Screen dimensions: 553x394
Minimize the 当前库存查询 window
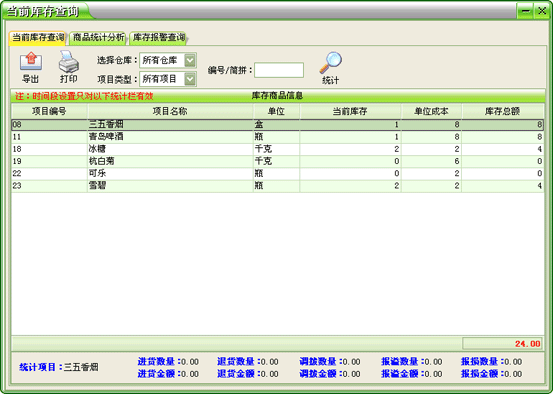tap(525, 11)
